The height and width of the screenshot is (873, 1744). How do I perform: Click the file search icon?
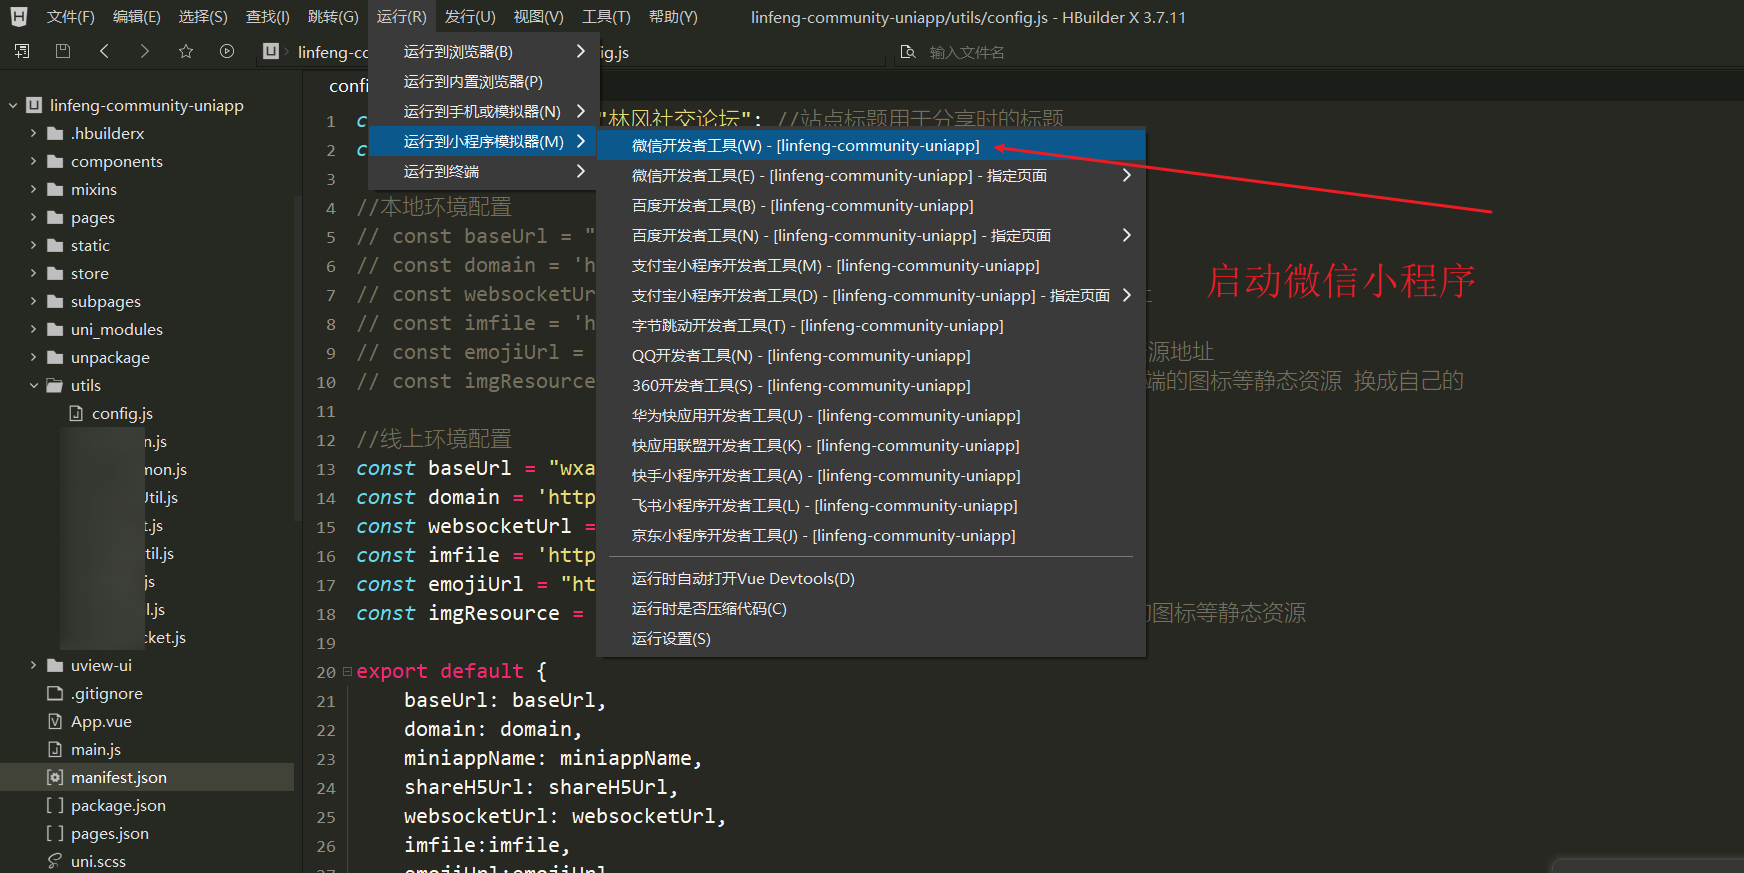pyautogui.click(x=908, y=52)
